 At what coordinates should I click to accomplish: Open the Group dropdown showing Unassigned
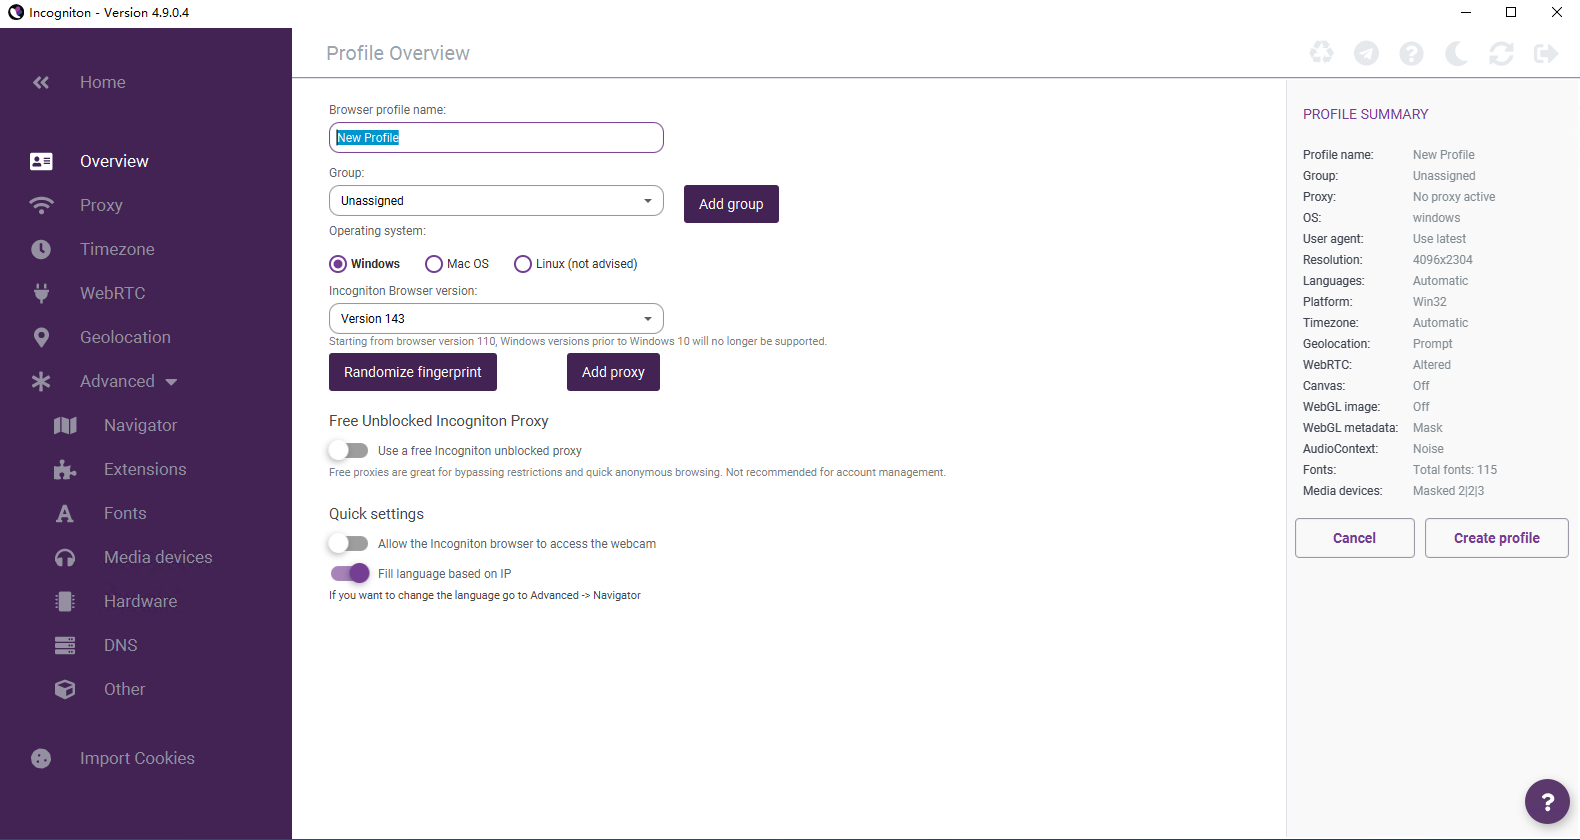[496, 201]
